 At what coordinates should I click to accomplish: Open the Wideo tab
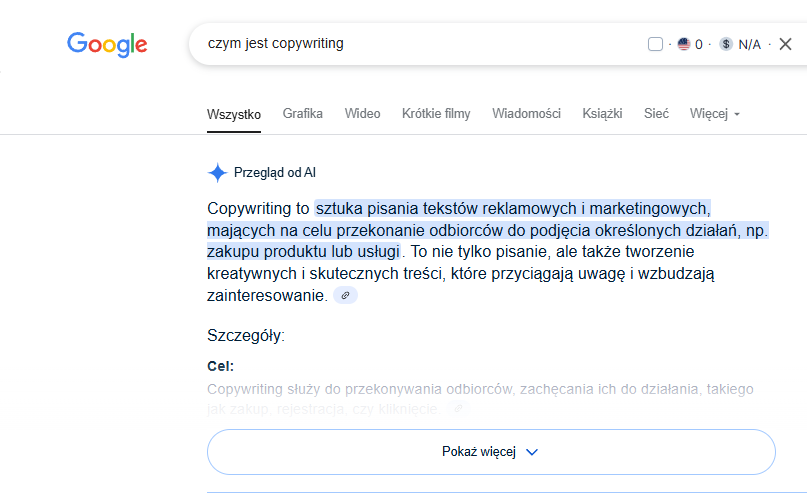[x=362, y=114]
